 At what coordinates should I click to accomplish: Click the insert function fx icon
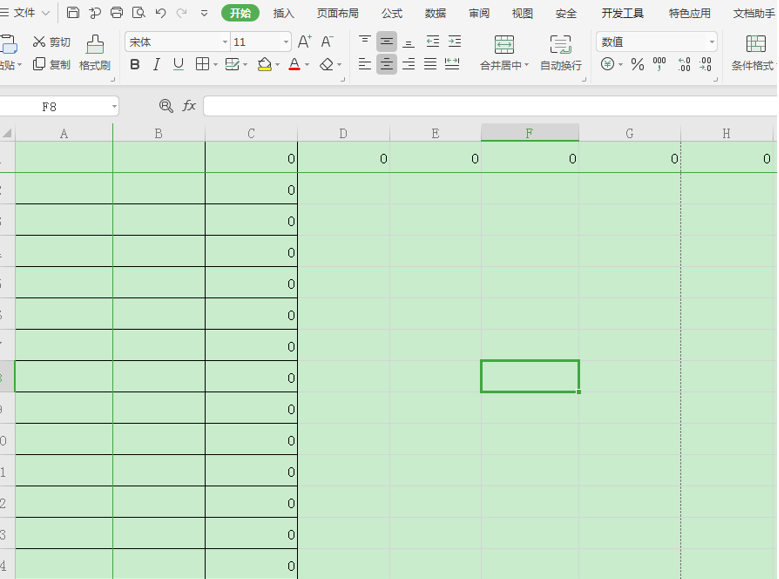coord(189,106)
